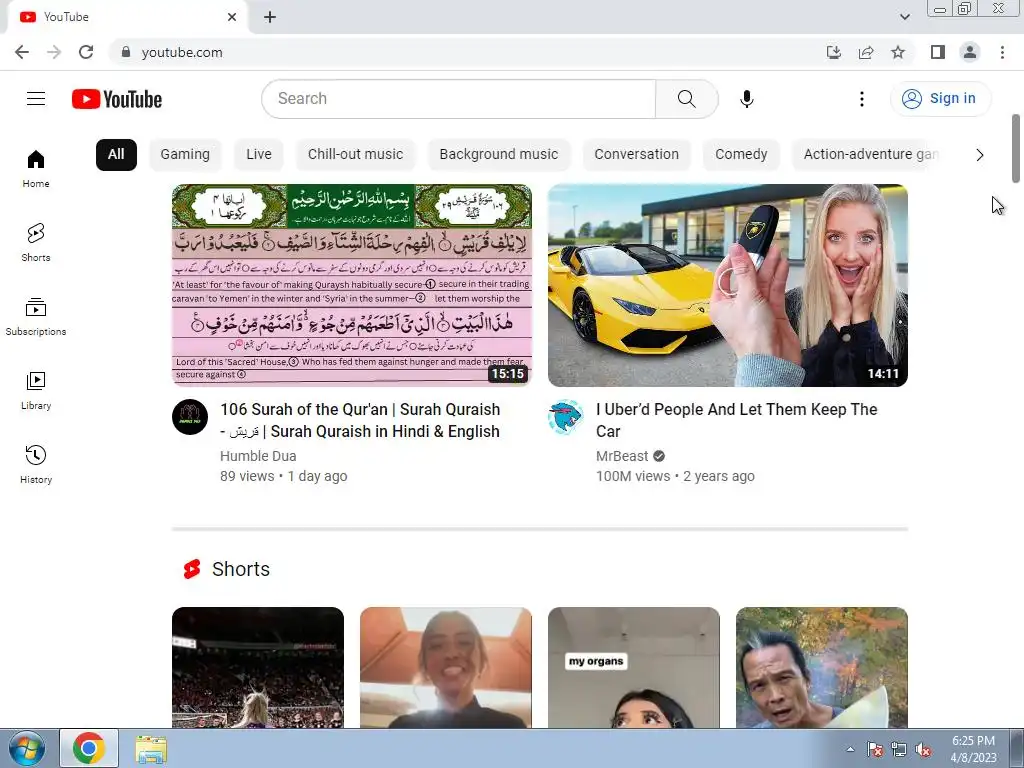Select the Comedy filter chip
Screen dimensions: 1024x768
point(741,155)
